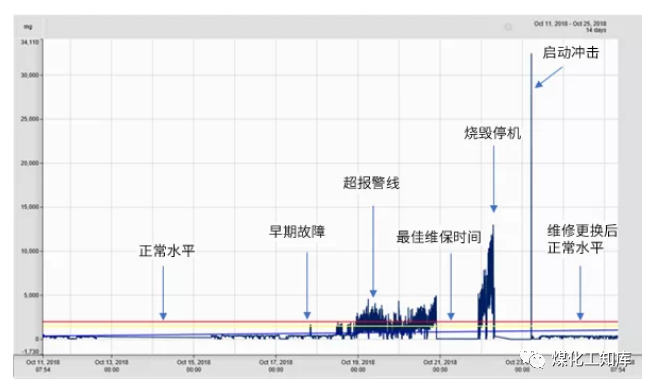This screenshot has width=652, height=387.
Task: Click the 30,000 y-axis value label
Action: tap(30, 75)
